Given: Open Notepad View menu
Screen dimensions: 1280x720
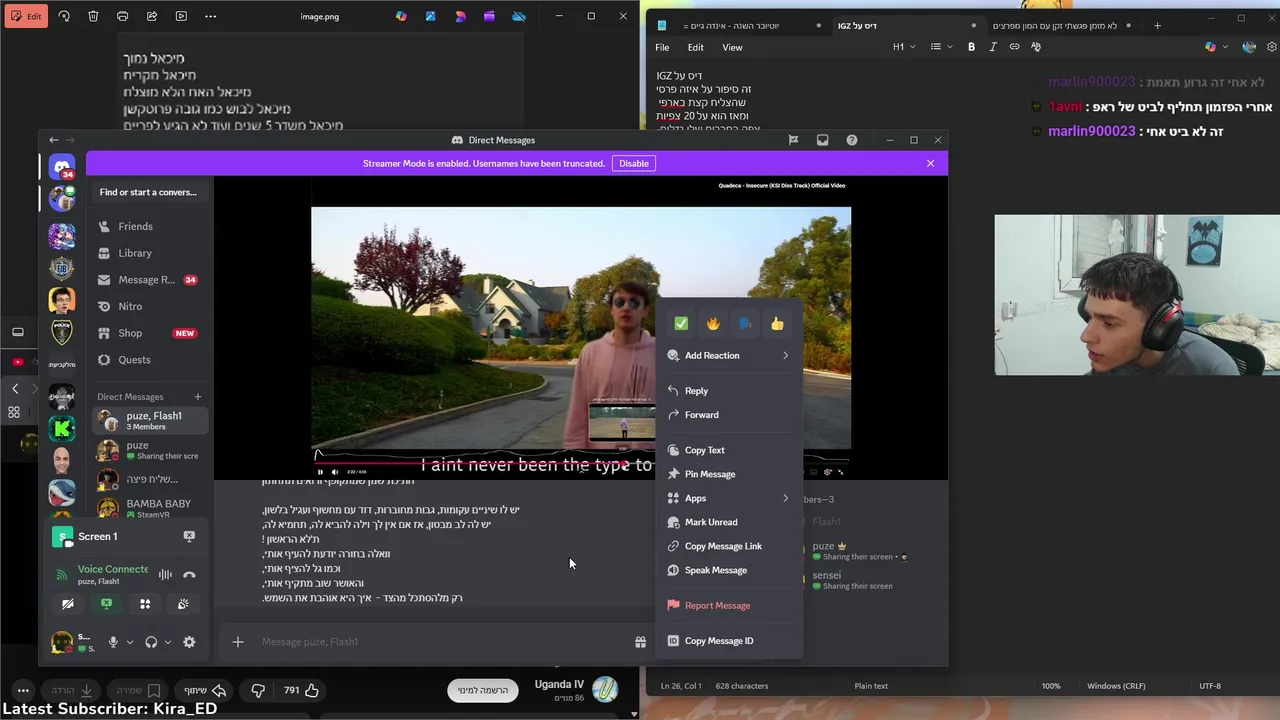Looking at the screenshot, I should tap(732, 47).
